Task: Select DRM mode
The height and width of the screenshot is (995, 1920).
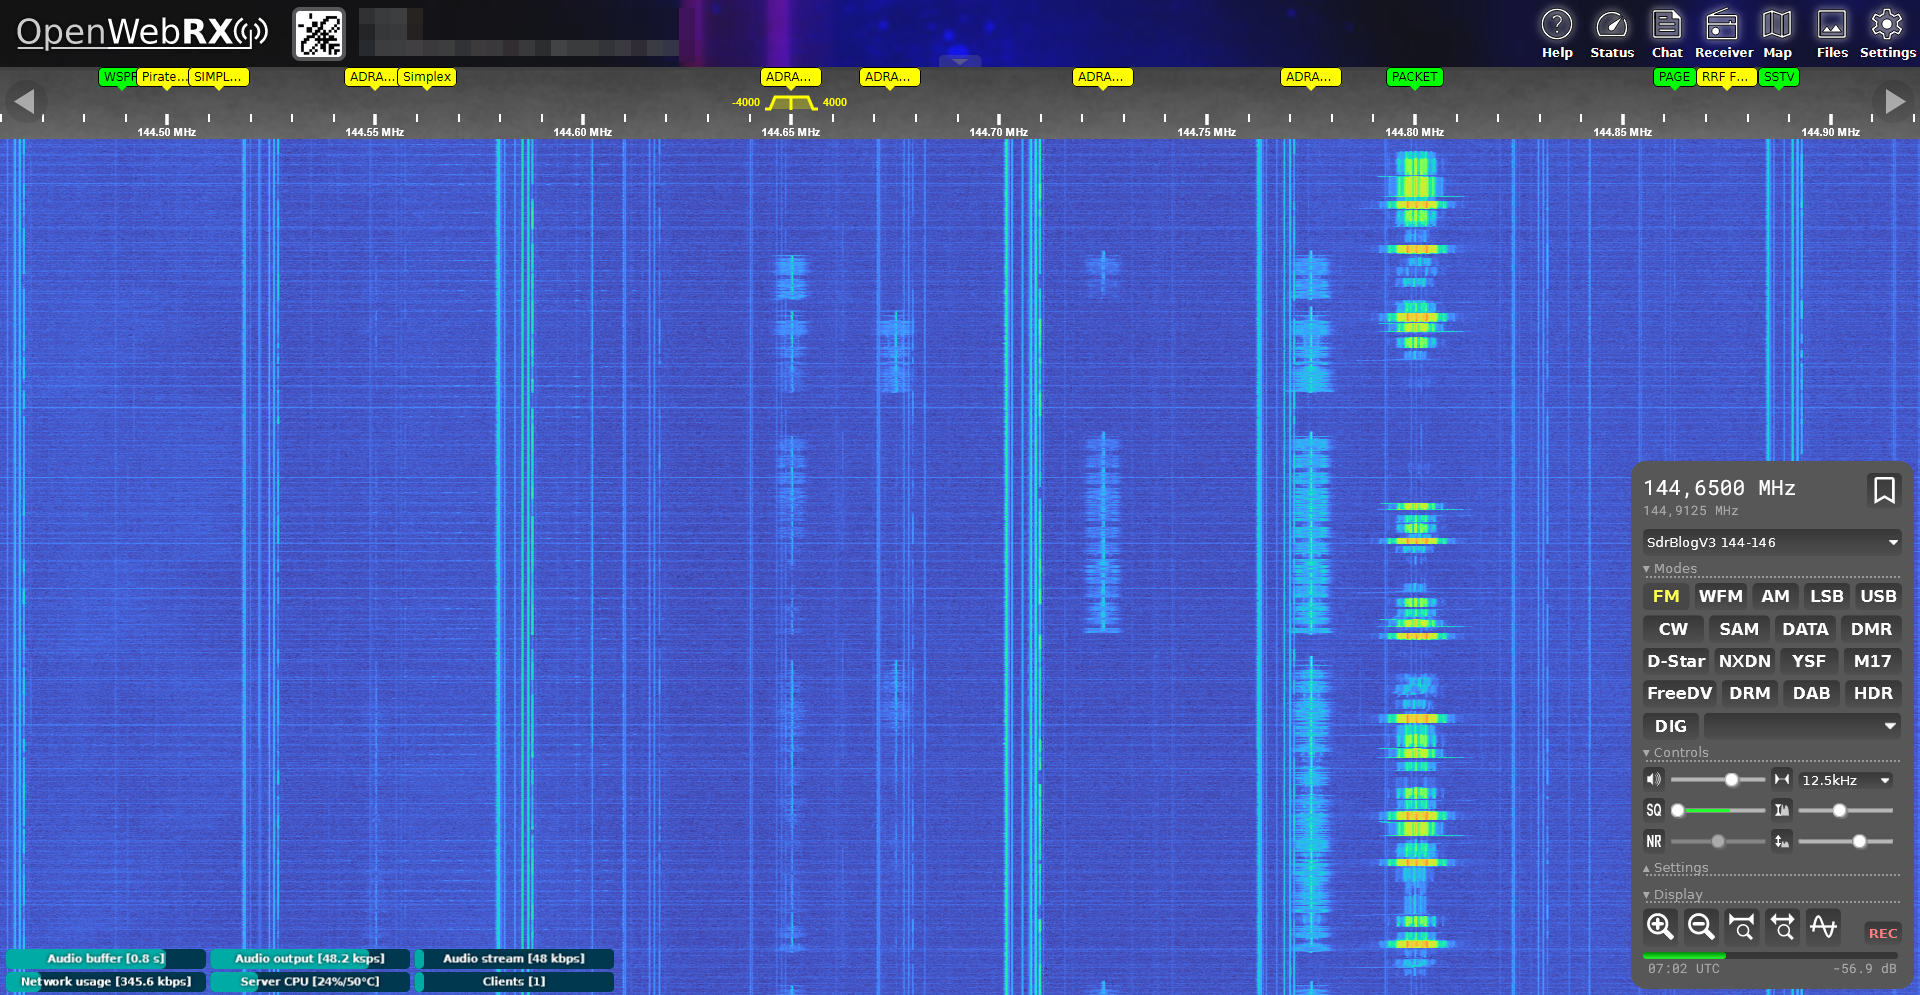Action: coord(1749,693)
